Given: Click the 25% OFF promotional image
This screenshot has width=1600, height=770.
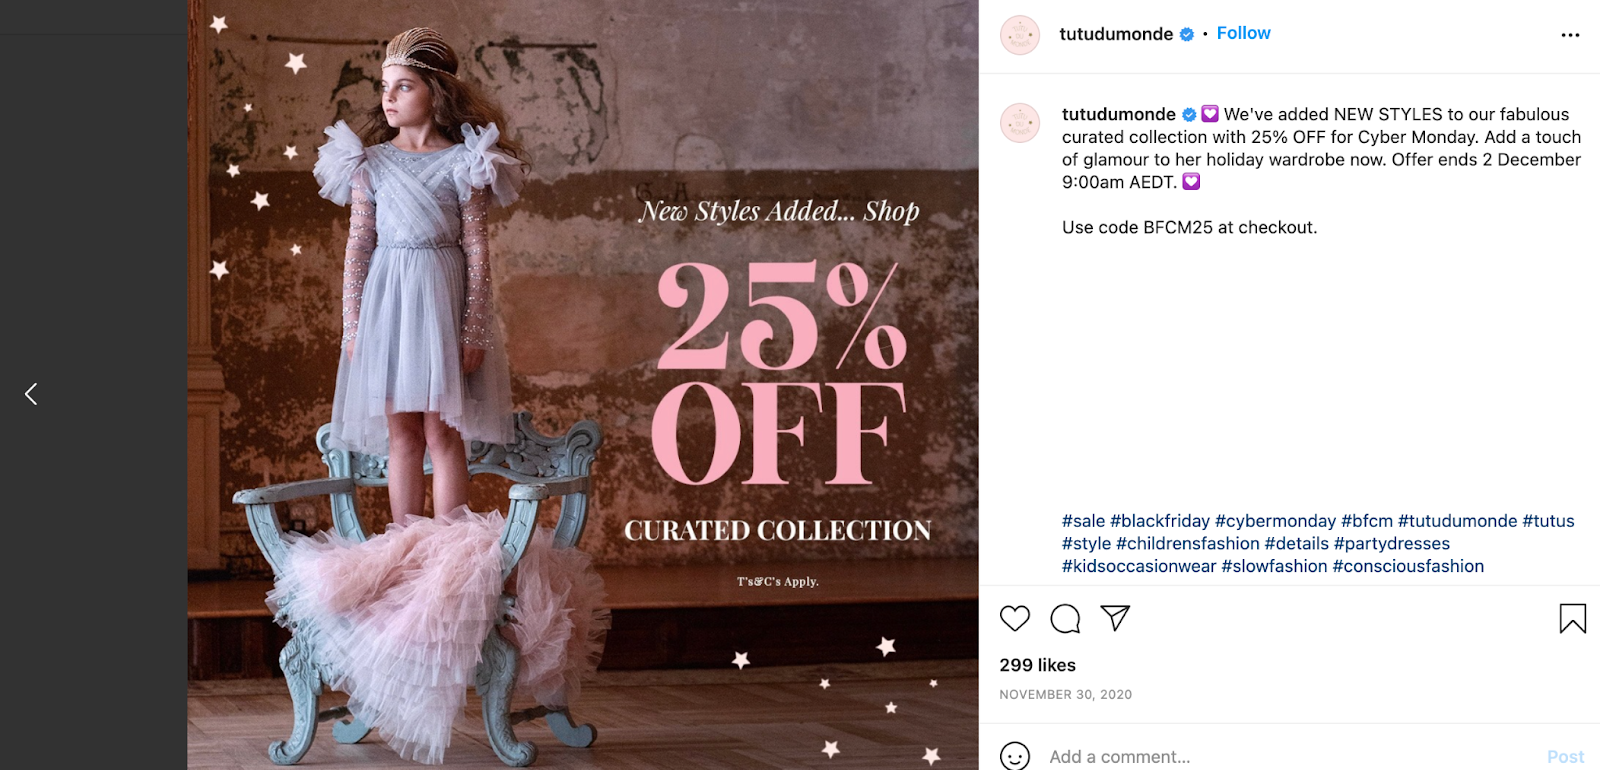Looking at the screenshot, I should (x=583, y=385).
